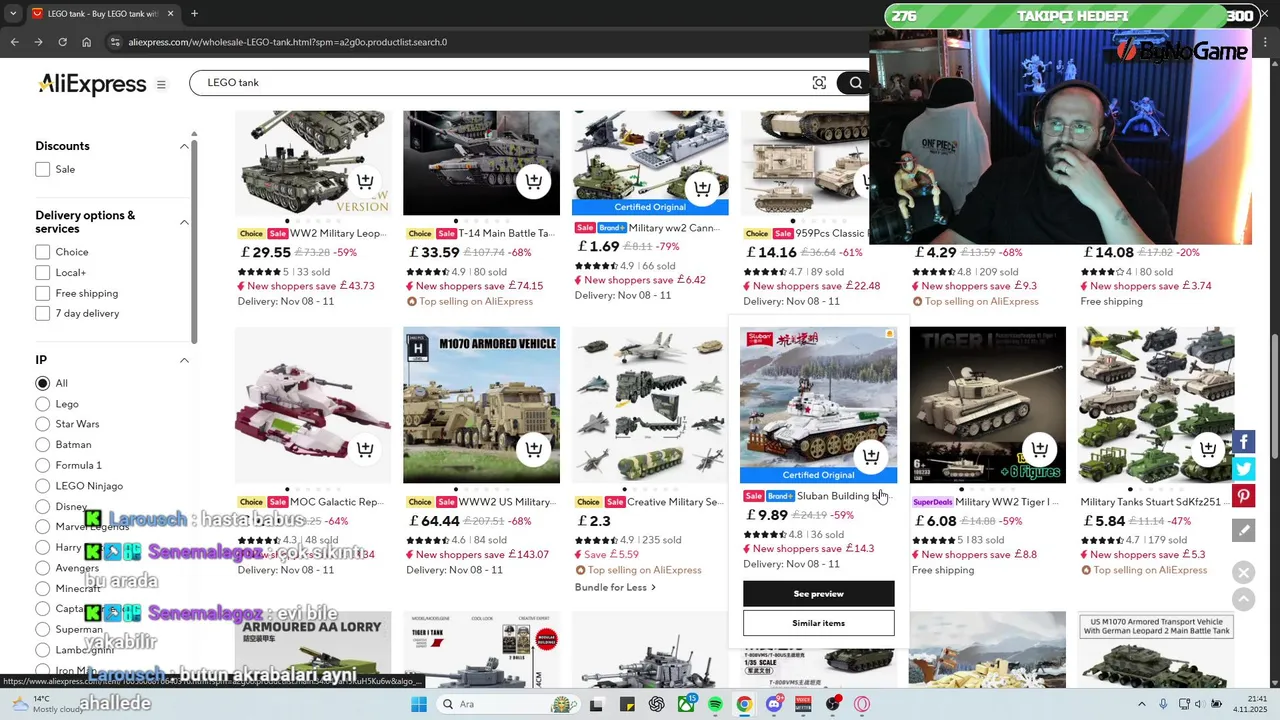
Task: Select the Formula 1 IP filter
Action: pos(43,465)
